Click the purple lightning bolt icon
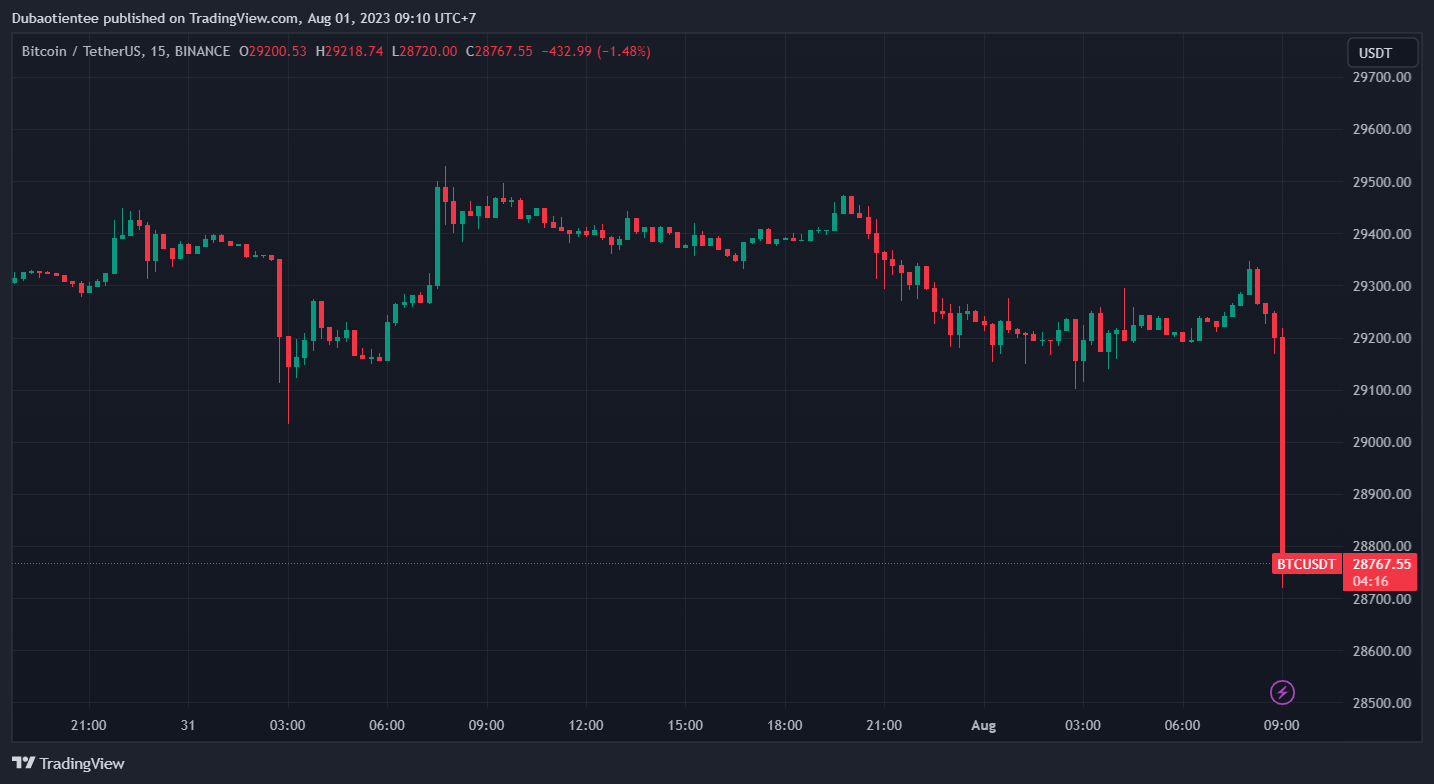This screenshot has height=784, width=1434. (x=1282, y=692)
